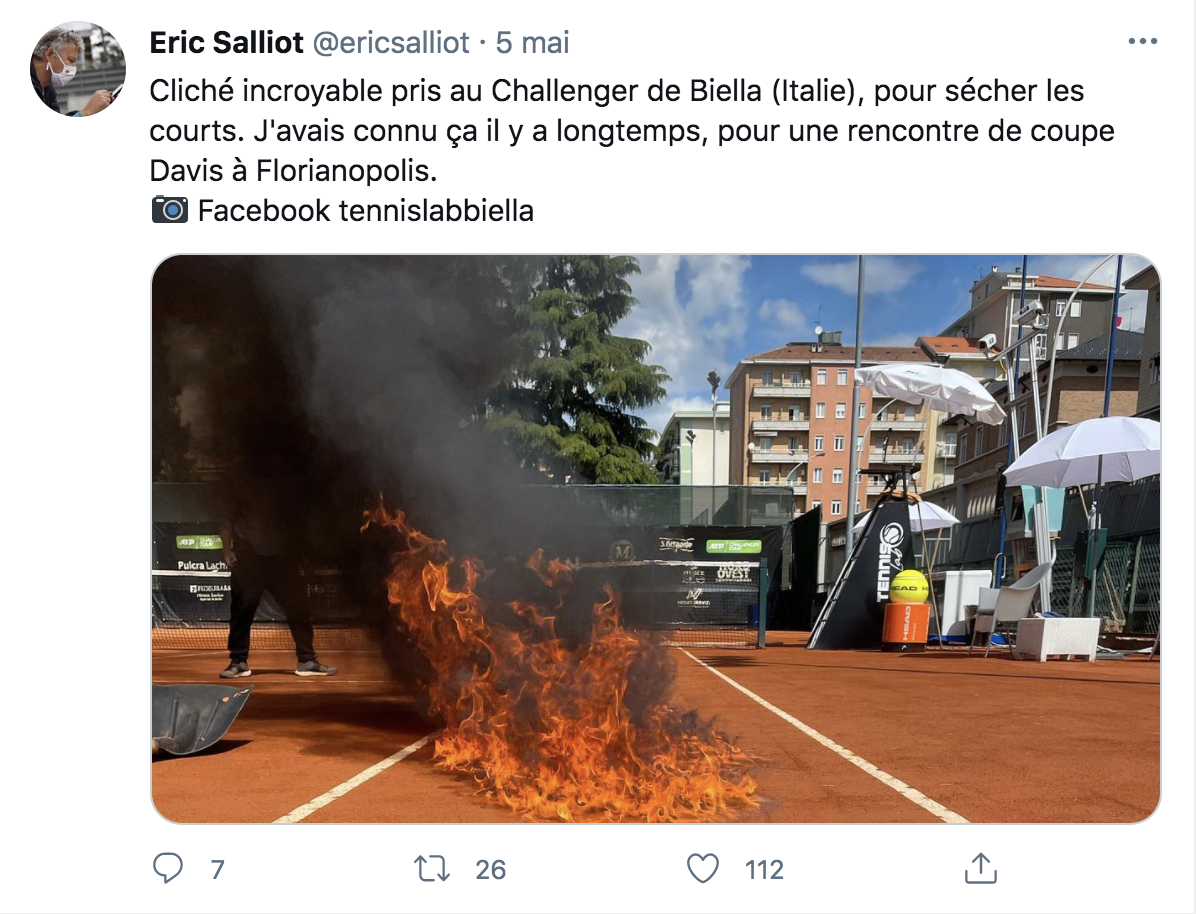This screenshot has height=914, width=1196.
Task: Open the three-dot more options menu
Action: pos(1142,41)
